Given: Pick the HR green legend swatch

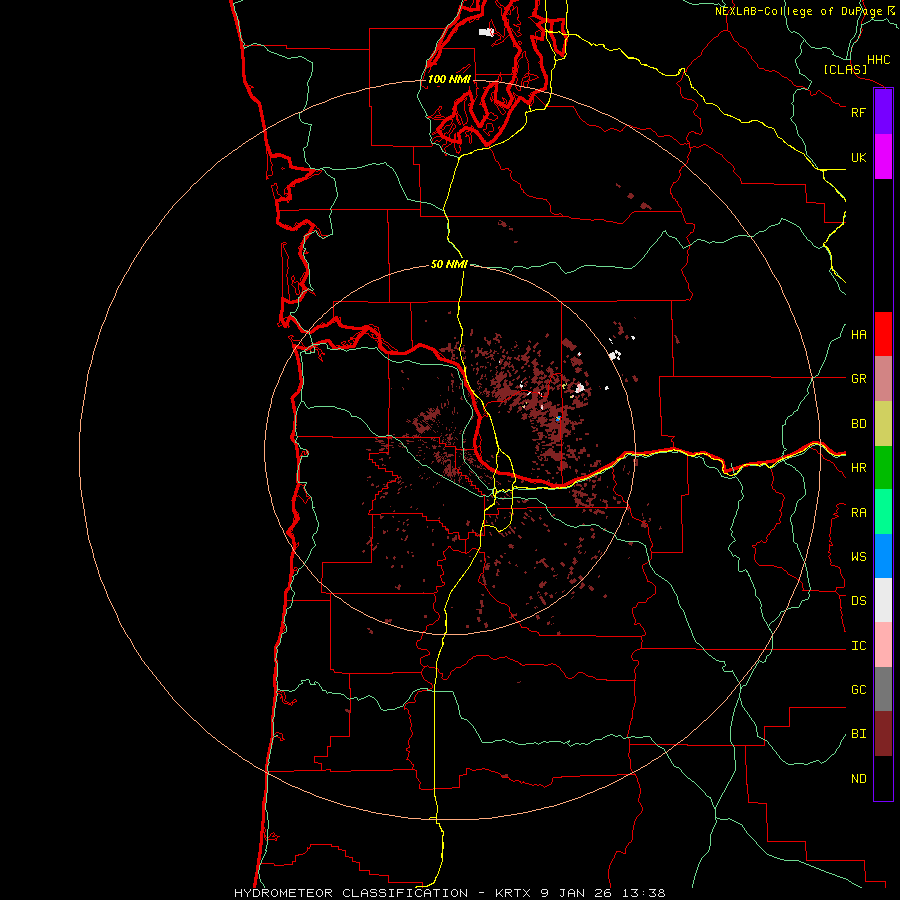Looking at the screenshot, I should (x=883, y=468).
